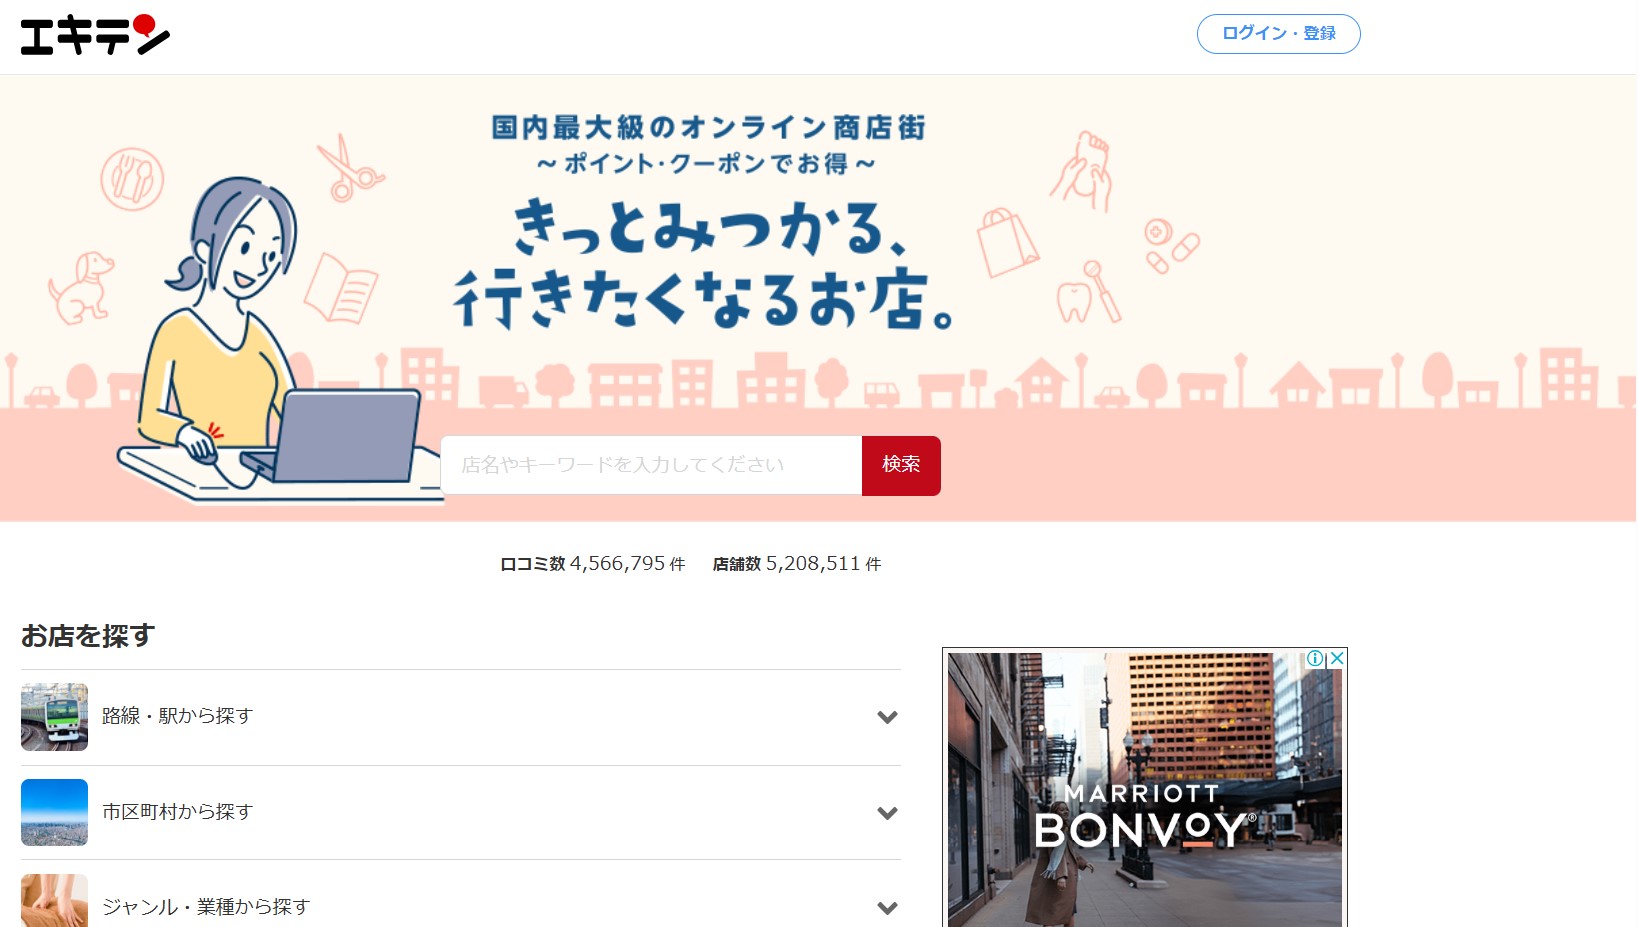Close the Marriott Bonvoy ad

coord(1337,659)
